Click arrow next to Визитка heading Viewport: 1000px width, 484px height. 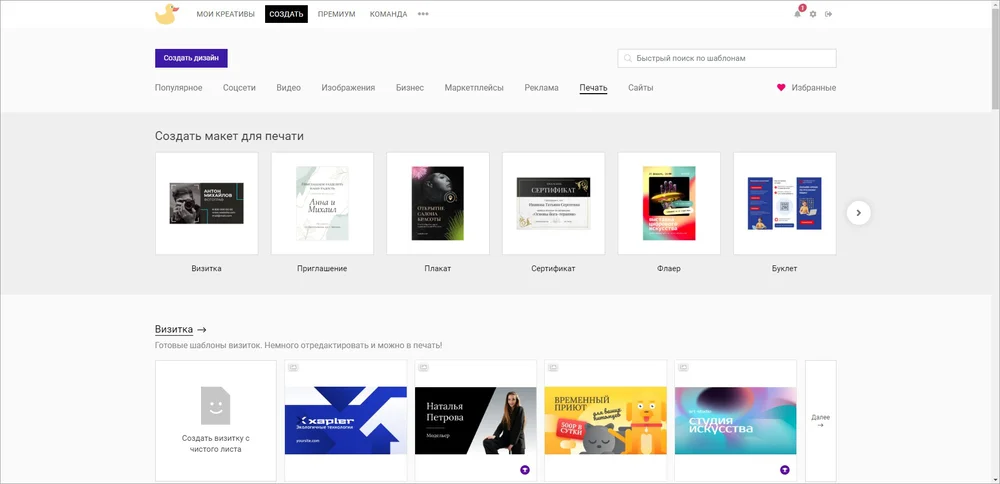[x=202, y=330]
